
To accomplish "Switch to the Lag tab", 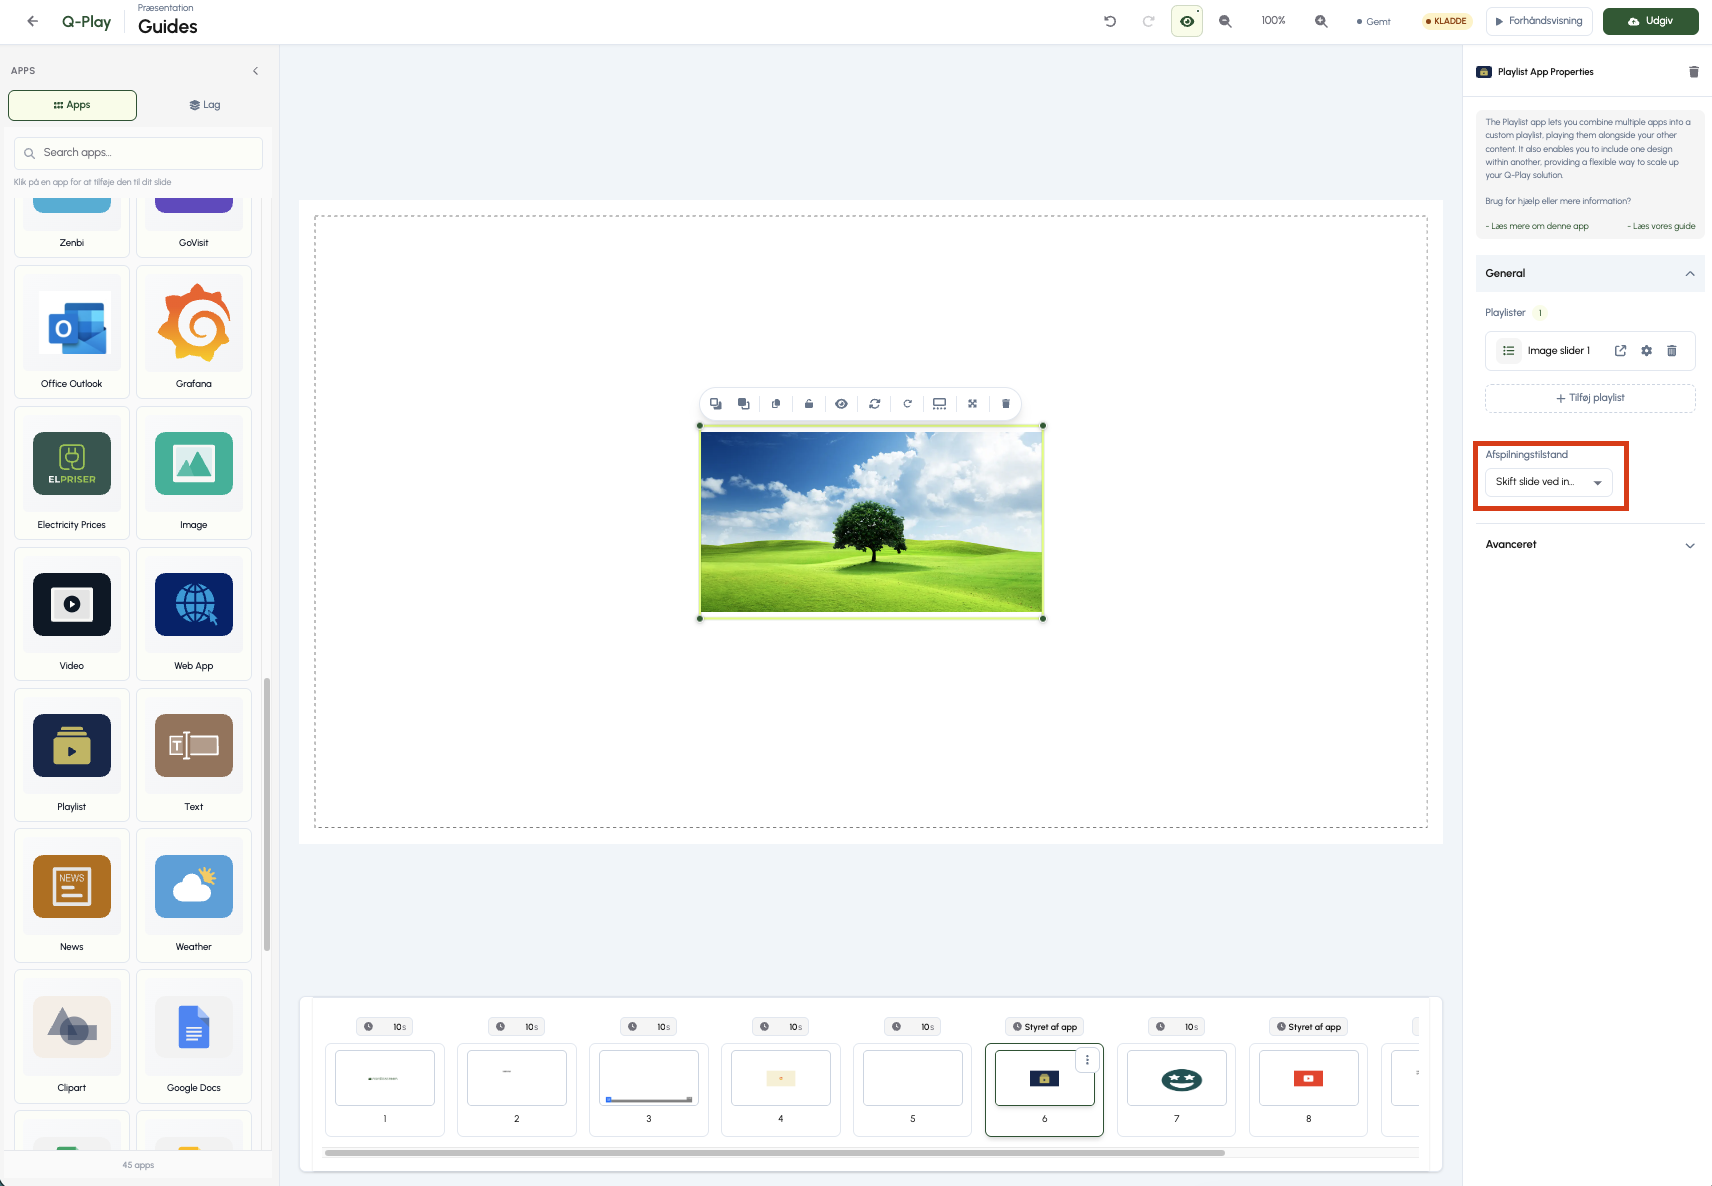I will tap(205, 105).
